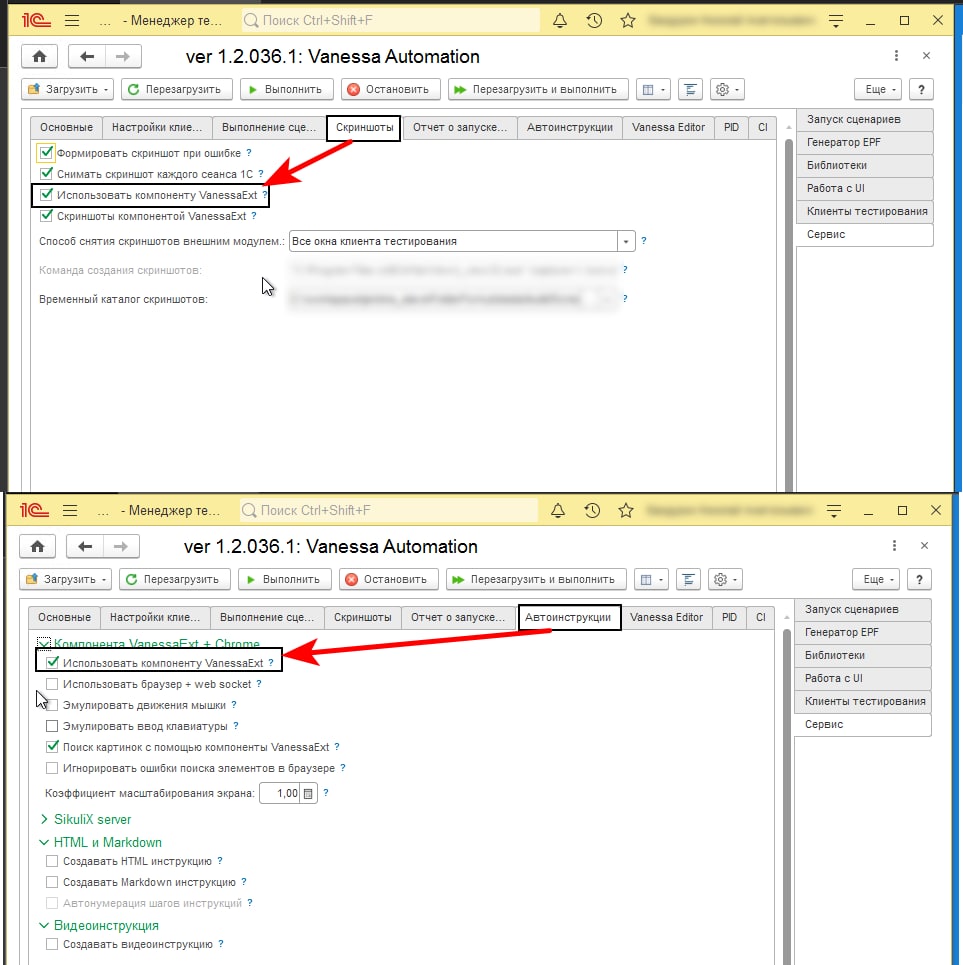The width and height of the screenshot is (963, 965).
Task: Toggle Скриншоты компонентой VanessaExt checkbox
Action: [46, 215]
